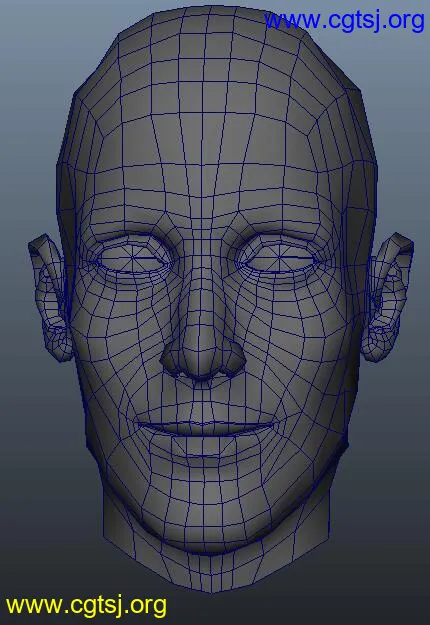Click the blue www.cgtsj.org watermark link
430x625 pixels.
pos(344,20)
